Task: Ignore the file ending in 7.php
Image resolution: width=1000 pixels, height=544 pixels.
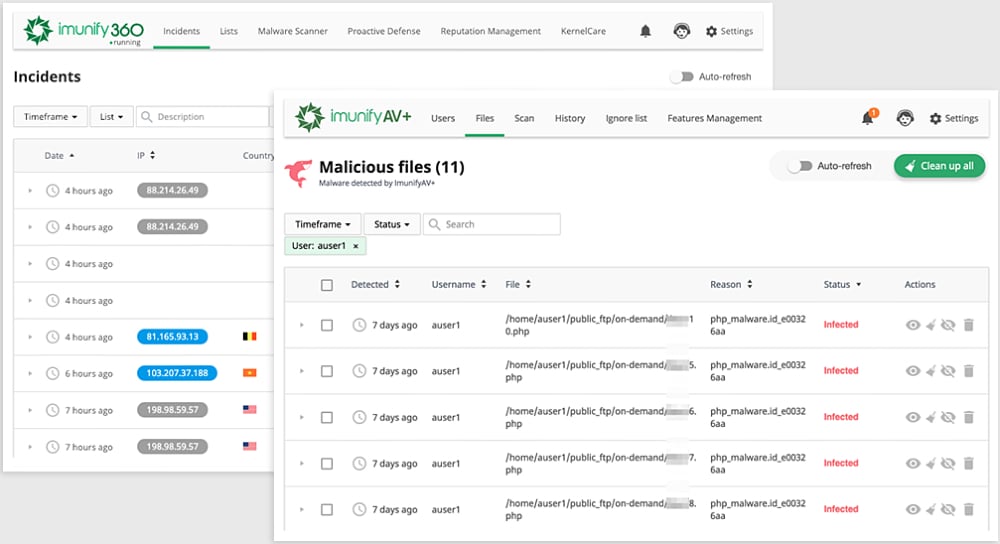Action: [948, 463]
